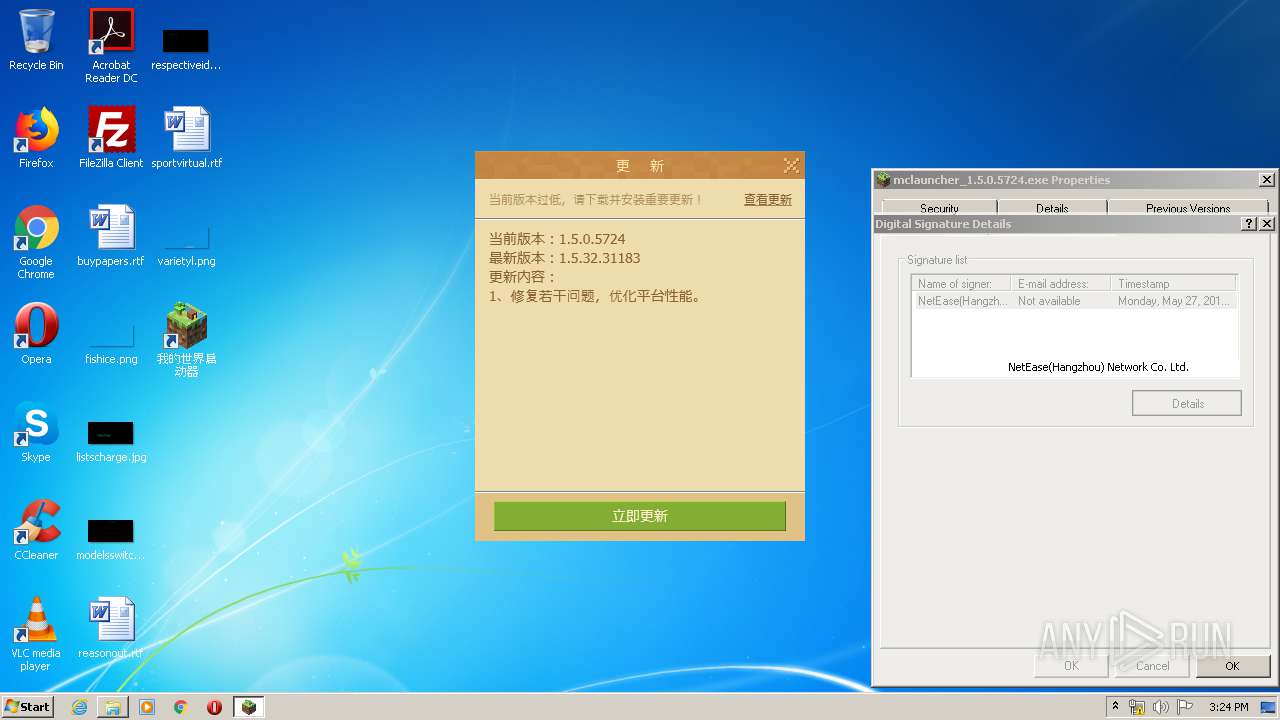Close mclauncher Properties window
Image resolution: width=1280 pixels, height=720 pixels.
pyautogui.click(x=1267, y=180)
